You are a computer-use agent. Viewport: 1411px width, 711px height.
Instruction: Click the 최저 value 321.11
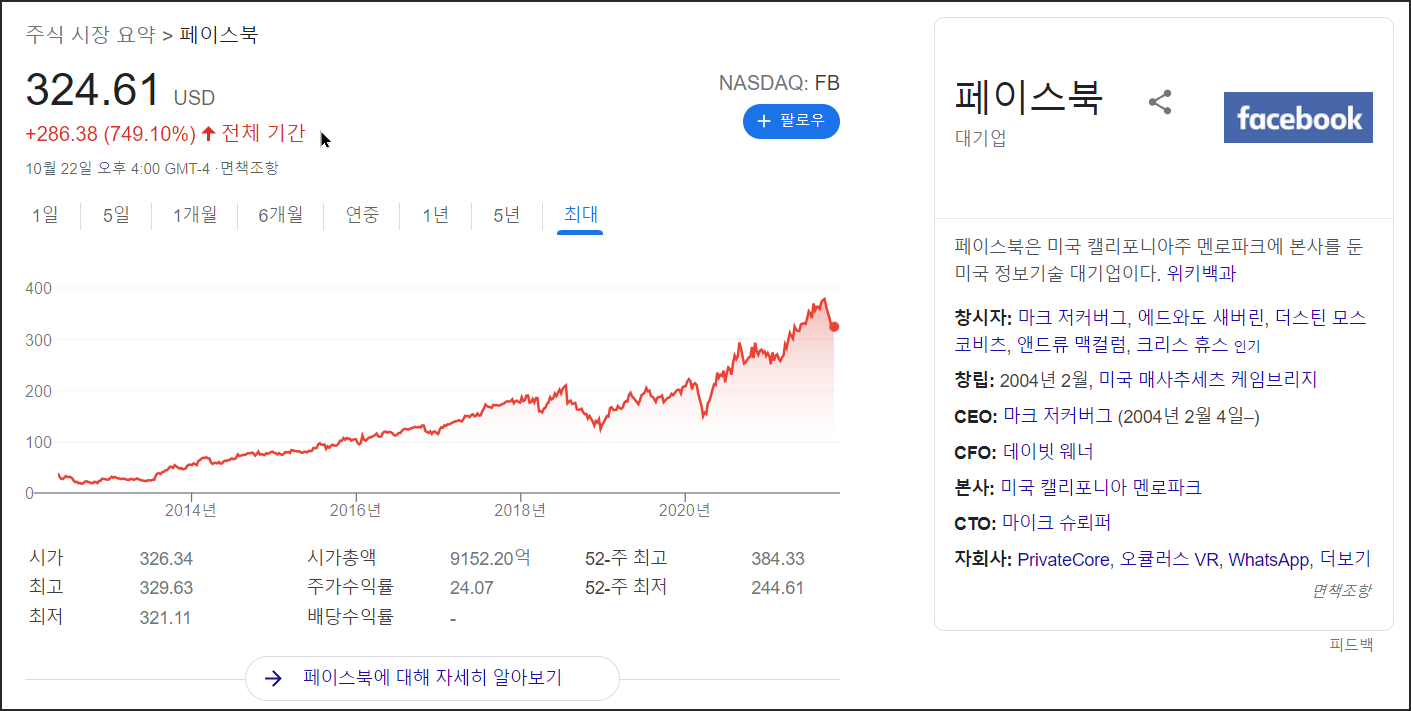pos(165,618)
